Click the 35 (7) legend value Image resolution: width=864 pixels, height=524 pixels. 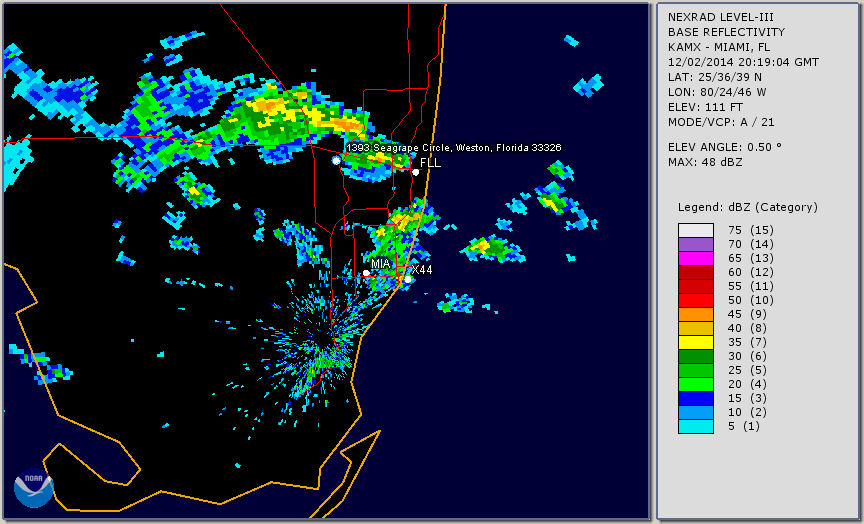click(747, 343)
